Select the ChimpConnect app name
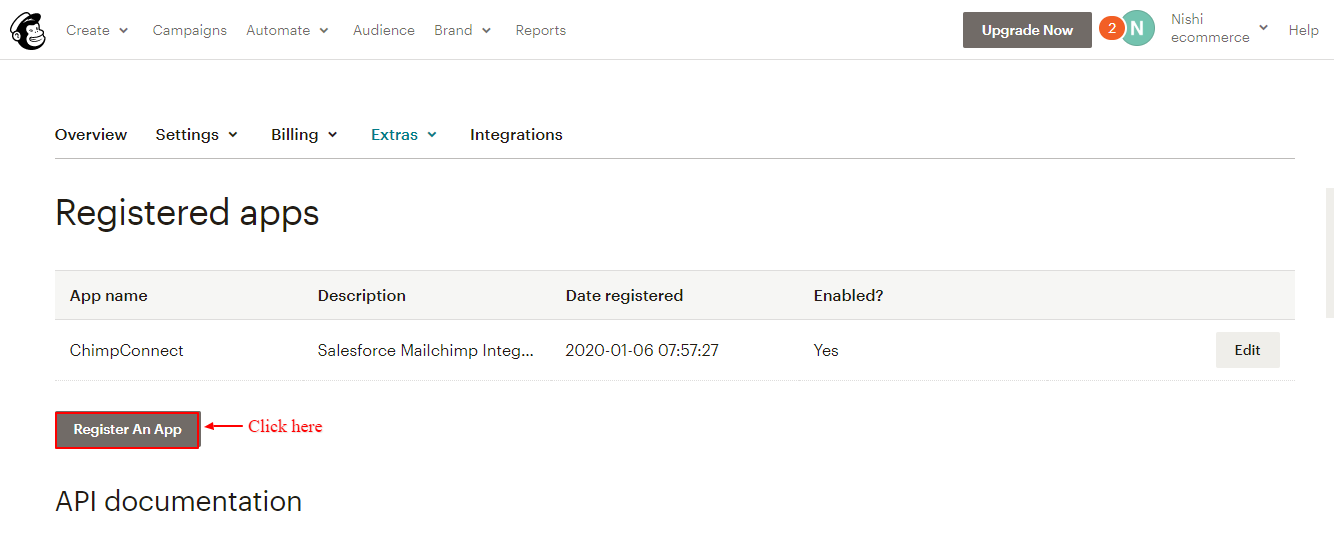The image size is (1334, 546). tap(127, 350)
